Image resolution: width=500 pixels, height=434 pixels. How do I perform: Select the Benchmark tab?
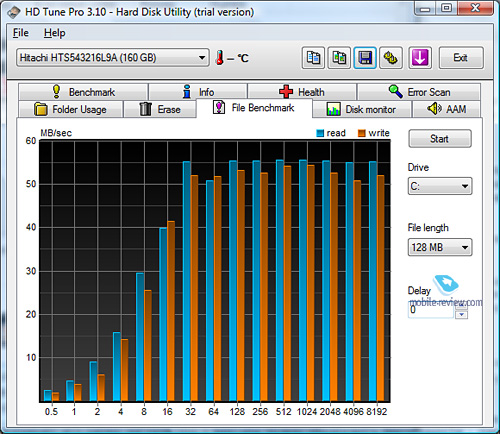coord(83,92)
